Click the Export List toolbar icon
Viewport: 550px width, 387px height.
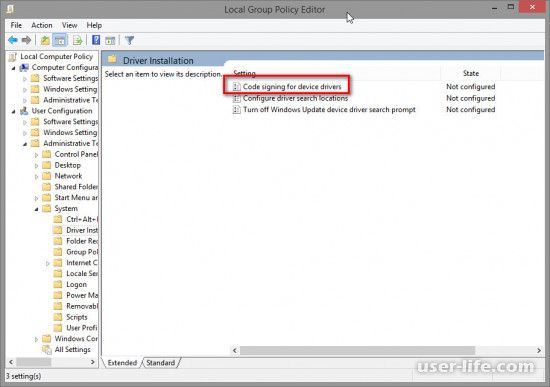78,40
